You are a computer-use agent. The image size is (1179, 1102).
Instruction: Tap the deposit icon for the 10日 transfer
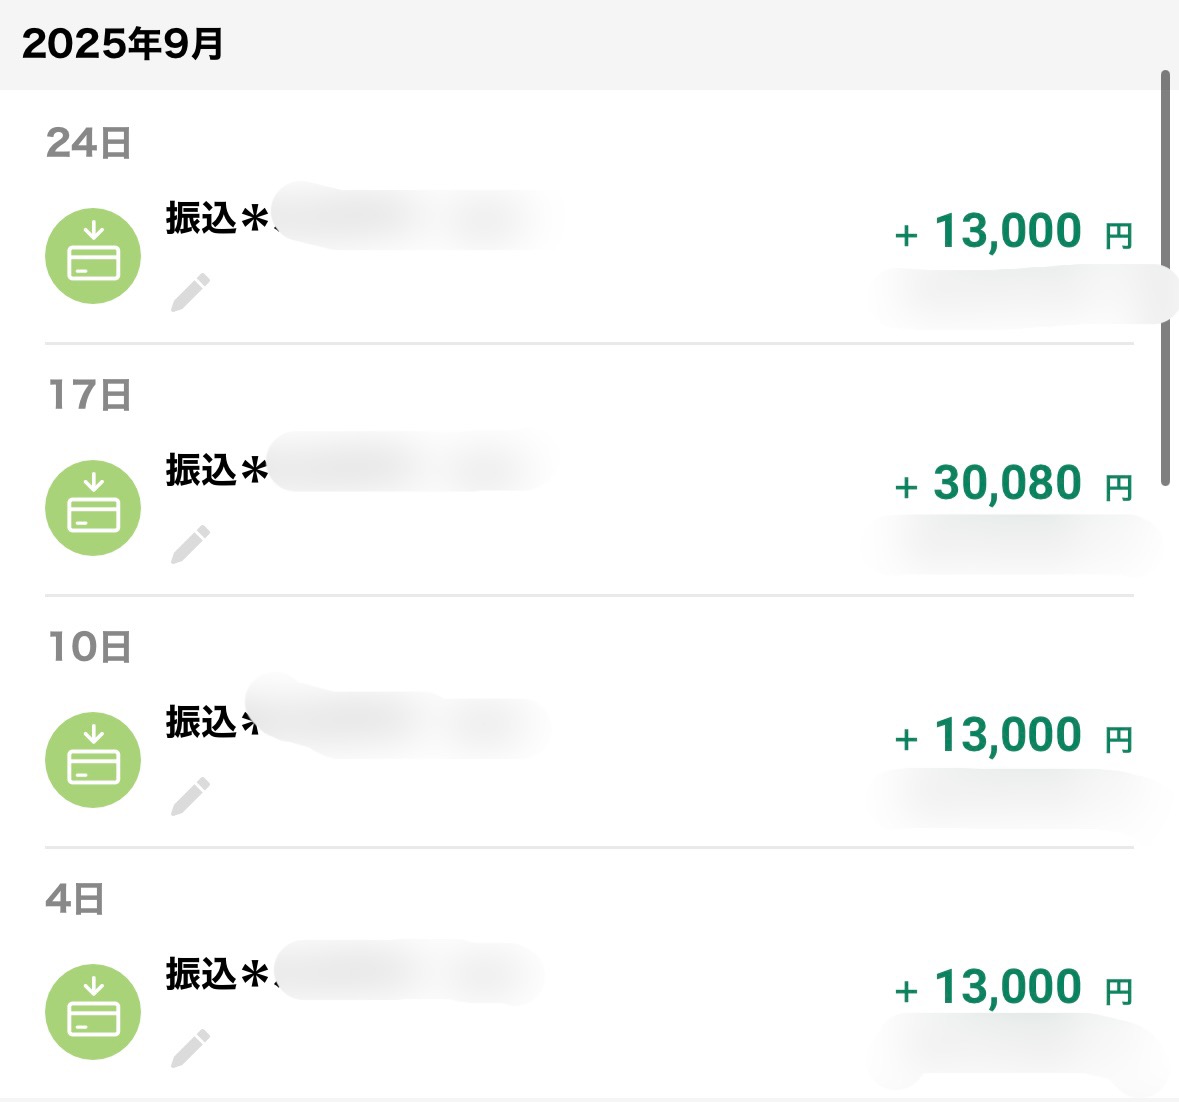pyautogui.click(x=93, y=760)
